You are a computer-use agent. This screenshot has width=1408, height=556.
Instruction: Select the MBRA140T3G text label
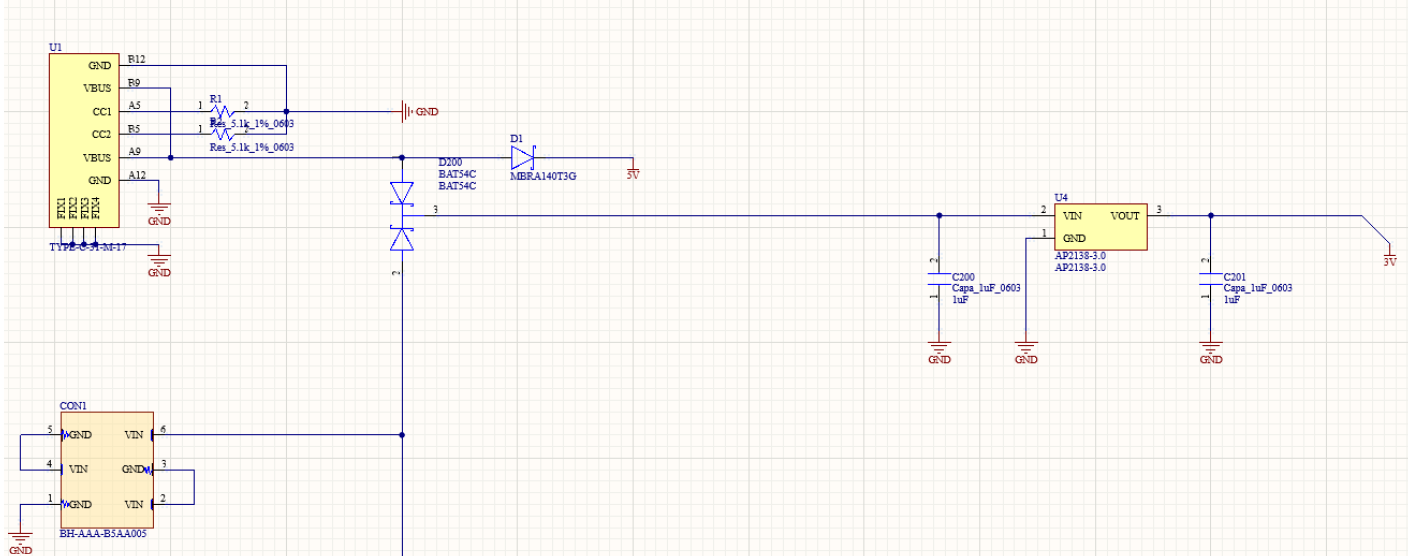tap(543, 176)
